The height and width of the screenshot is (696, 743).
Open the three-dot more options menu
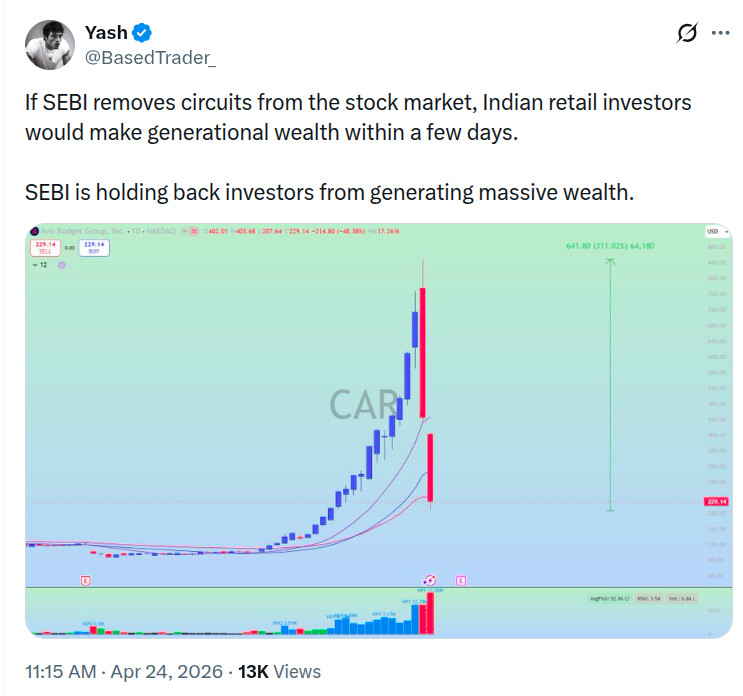(x=720, y=33)
